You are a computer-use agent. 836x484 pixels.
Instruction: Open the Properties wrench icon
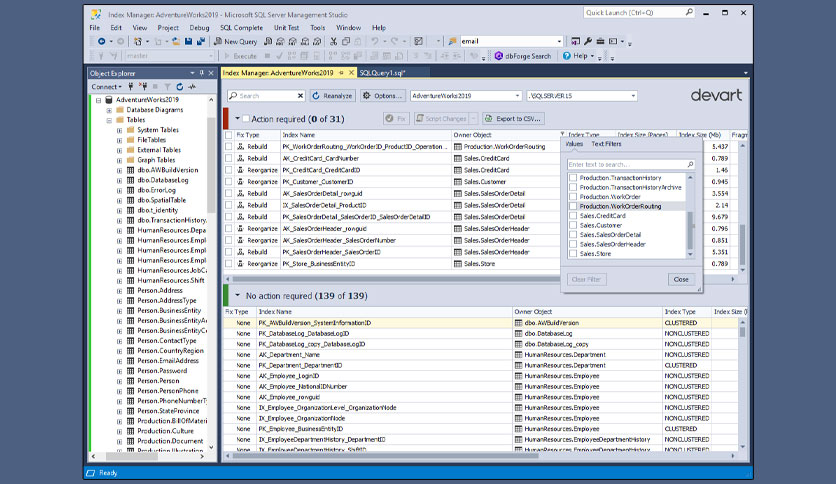[588, 41]
